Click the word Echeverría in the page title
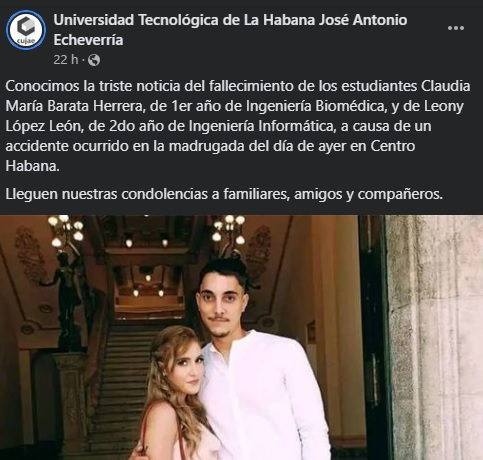This screenshot has height=460, width=483. pos(88,40)
